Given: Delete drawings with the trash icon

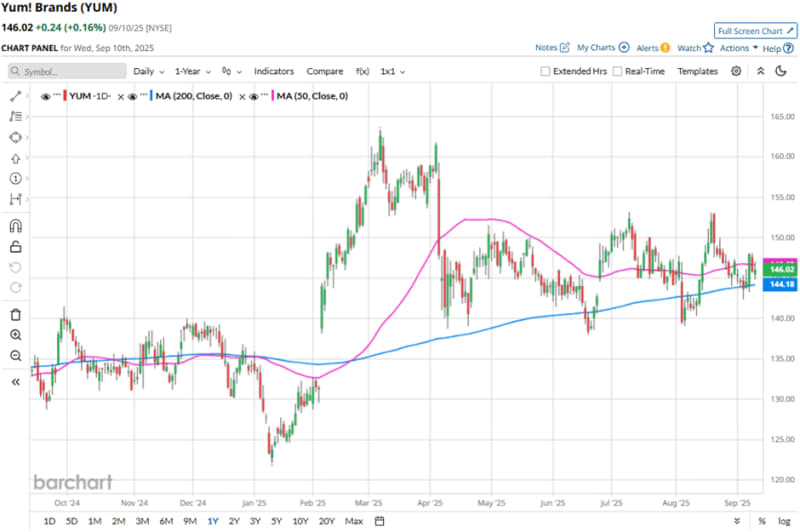Looking at the screenshot, I should click(16, 314).
